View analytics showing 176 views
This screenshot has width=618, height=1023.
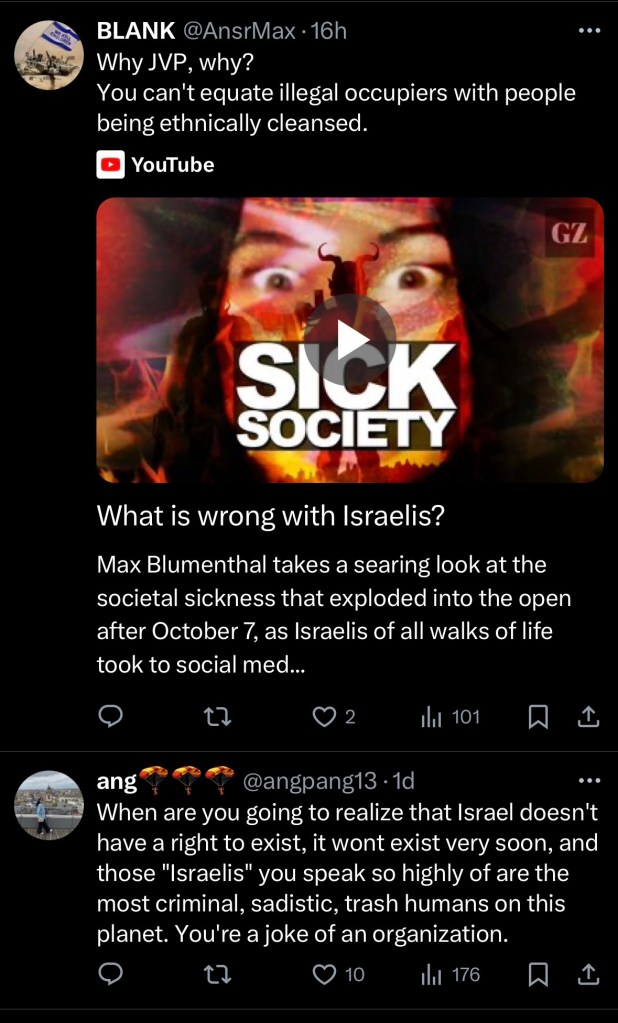point(450,975)
